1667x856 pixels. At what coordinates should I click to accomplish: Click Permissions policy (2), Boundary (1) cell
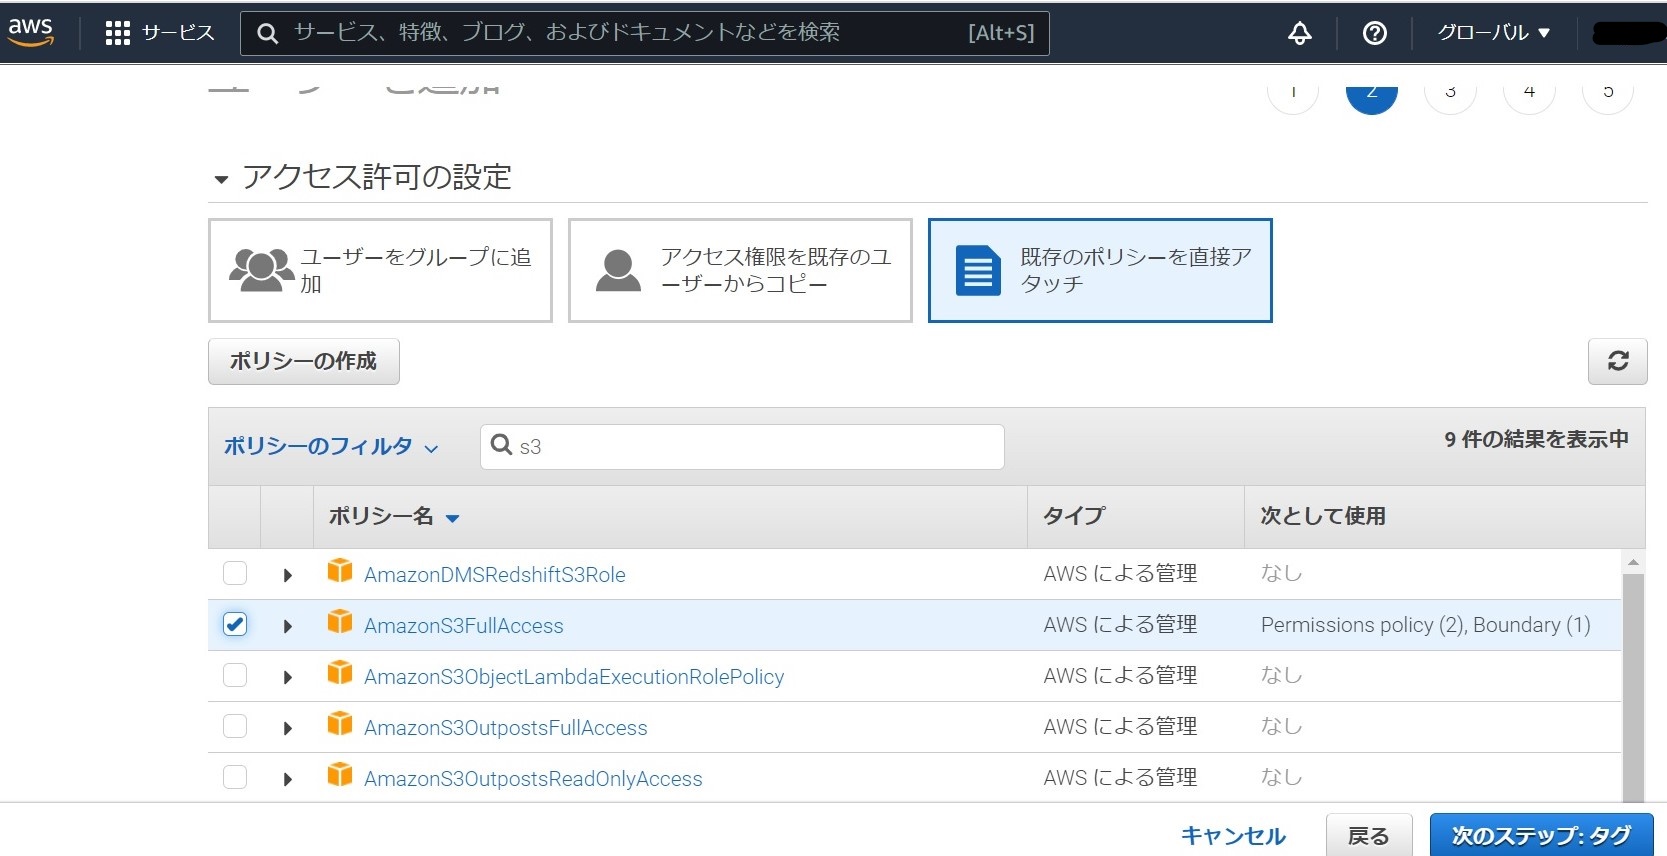[1425, 625]
